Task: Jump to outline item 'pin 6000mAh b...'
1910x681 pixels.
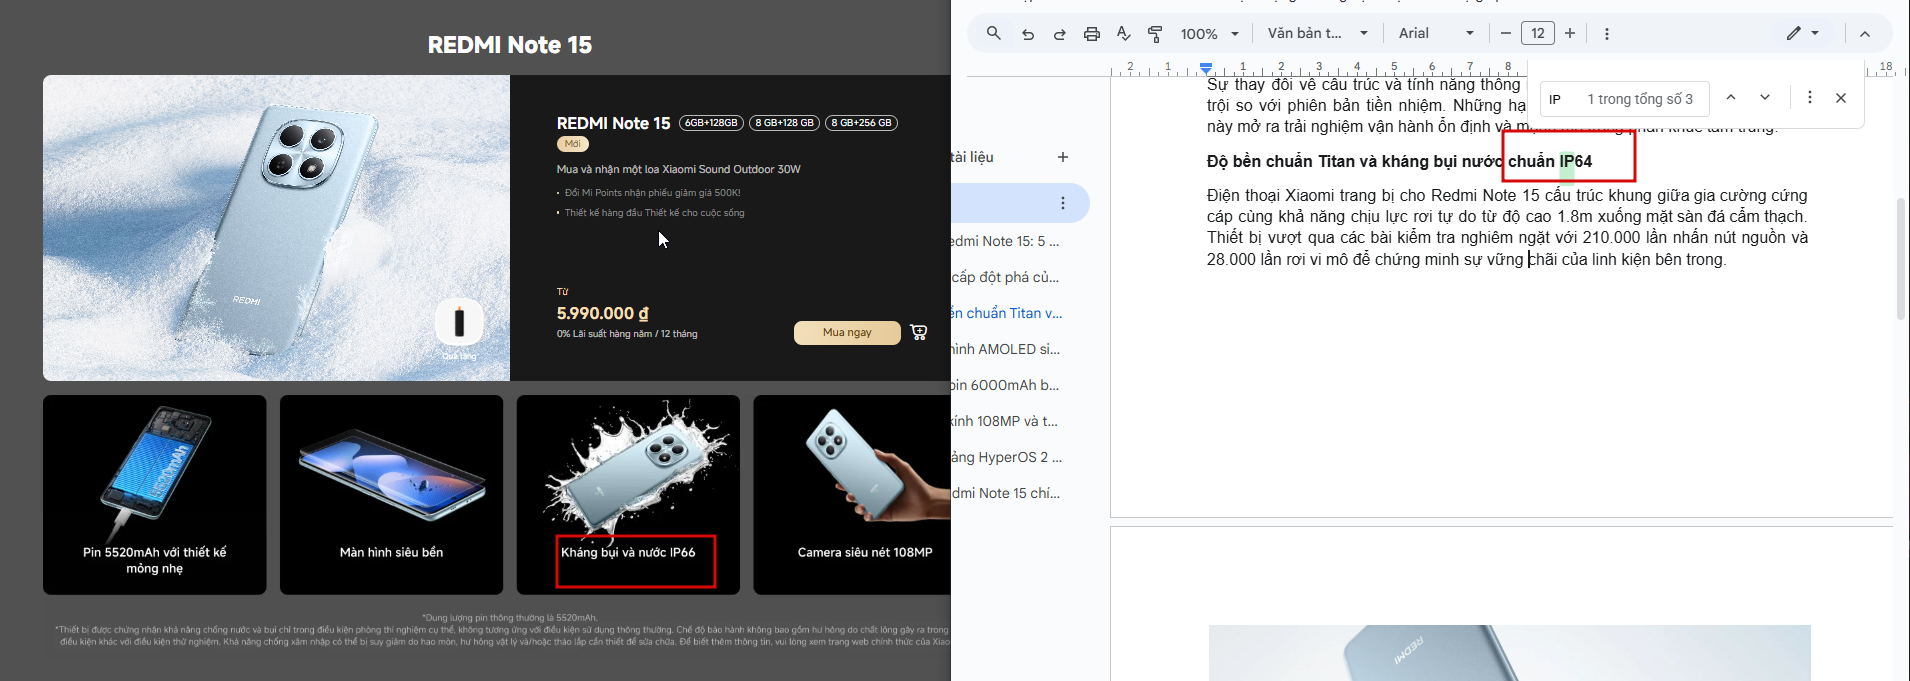Action: click(x=1005, y=385)
